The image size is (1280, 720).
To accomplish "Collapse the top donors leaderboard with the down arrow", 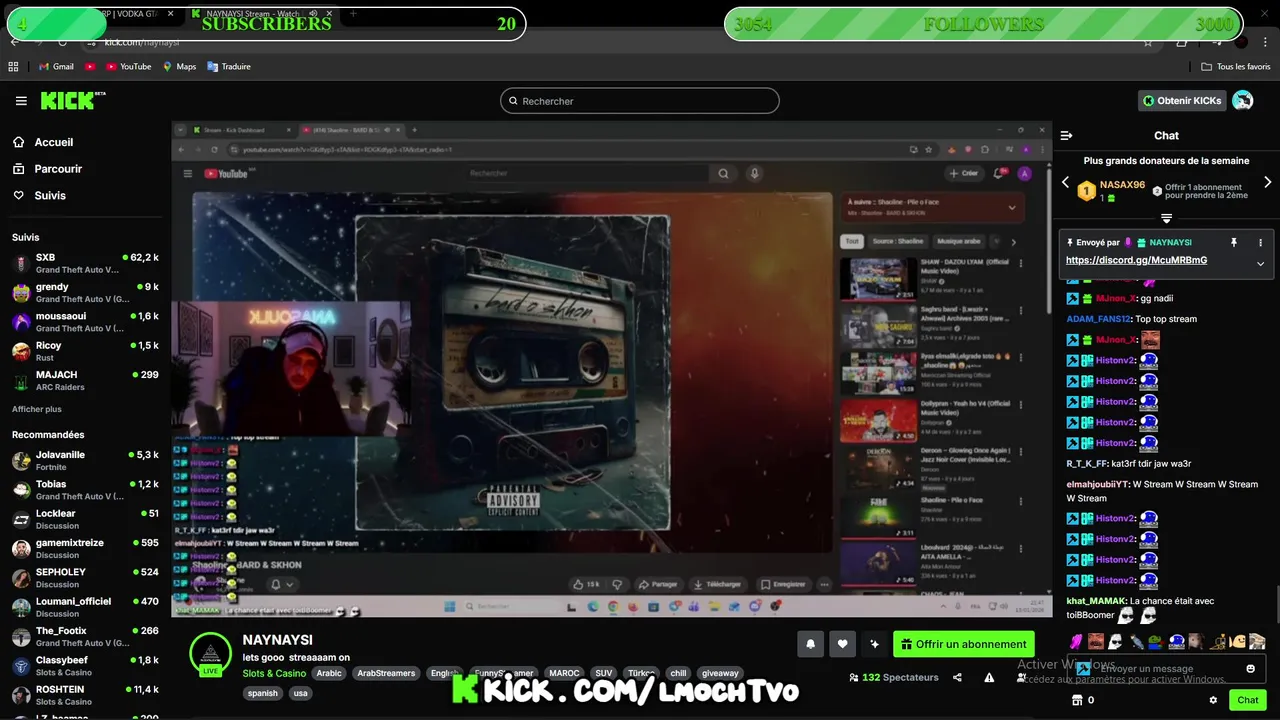I will coord(1166,218).
